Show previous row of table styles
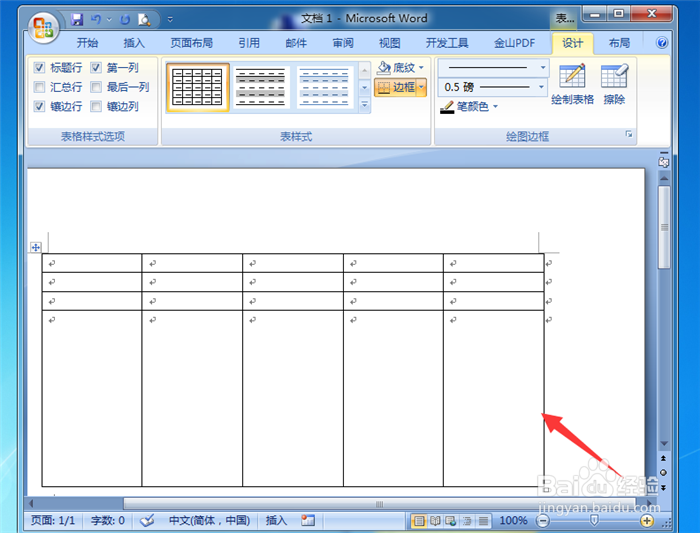Screen dimensions: 700x533 click(365, 70)
